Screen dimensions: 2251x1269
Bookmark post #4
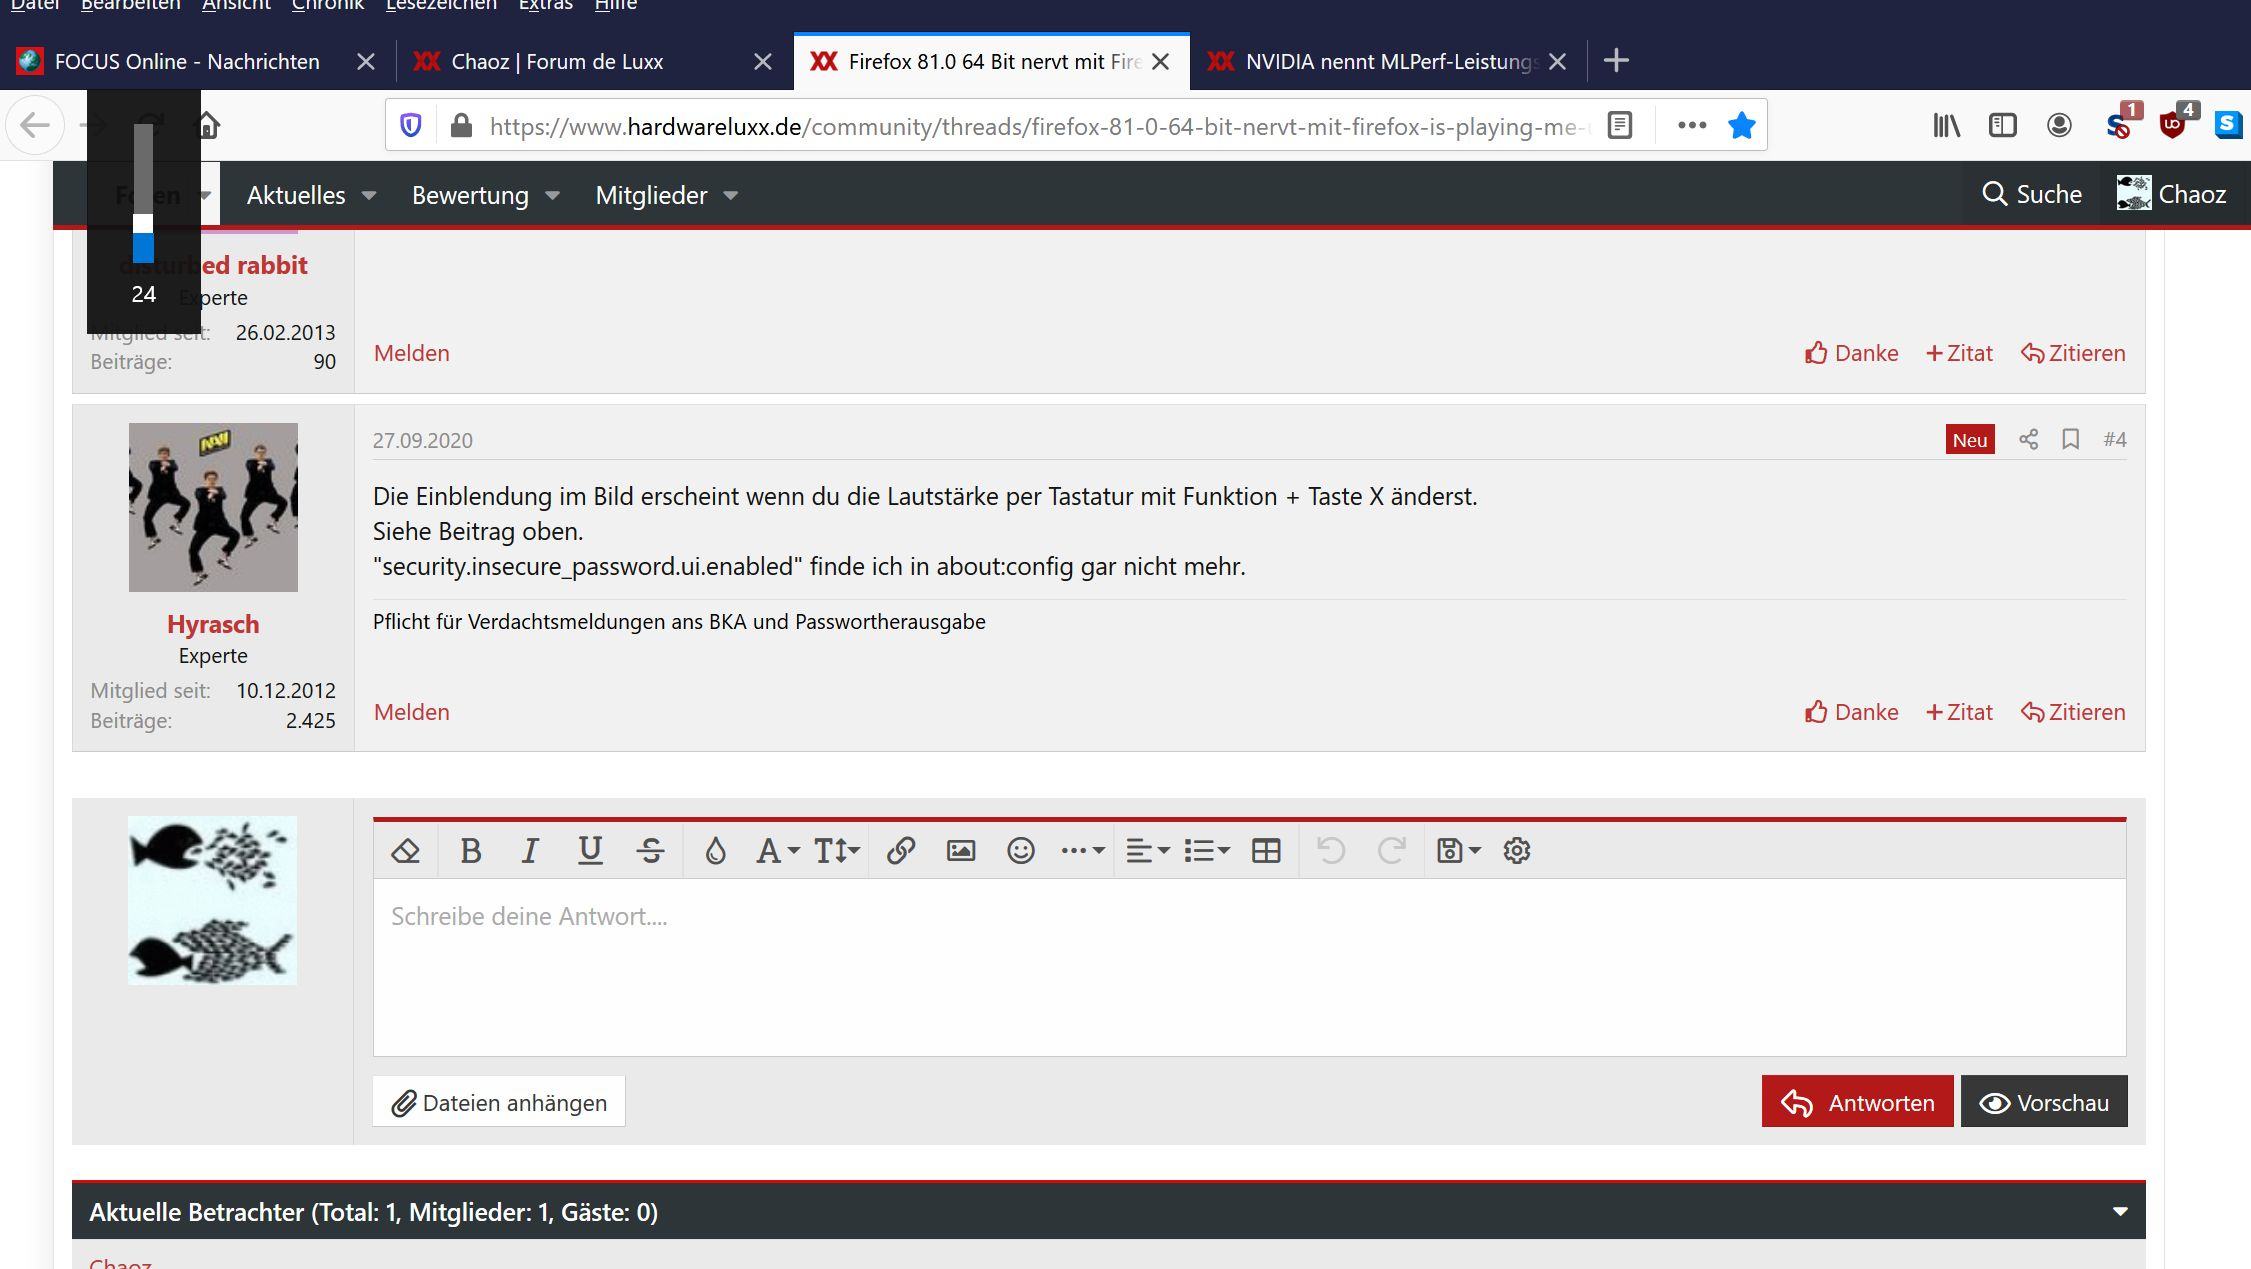[2071, 440]
